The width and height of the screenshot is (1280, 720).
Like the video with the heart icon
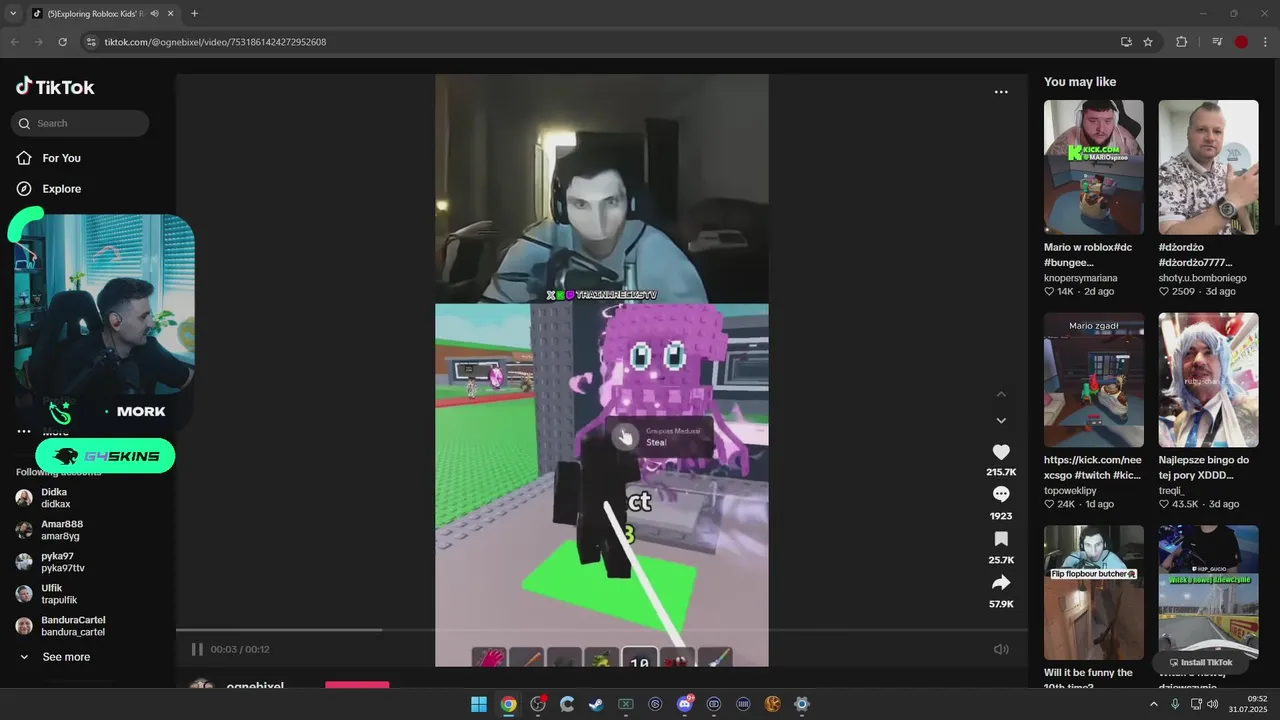(1001, 452)
